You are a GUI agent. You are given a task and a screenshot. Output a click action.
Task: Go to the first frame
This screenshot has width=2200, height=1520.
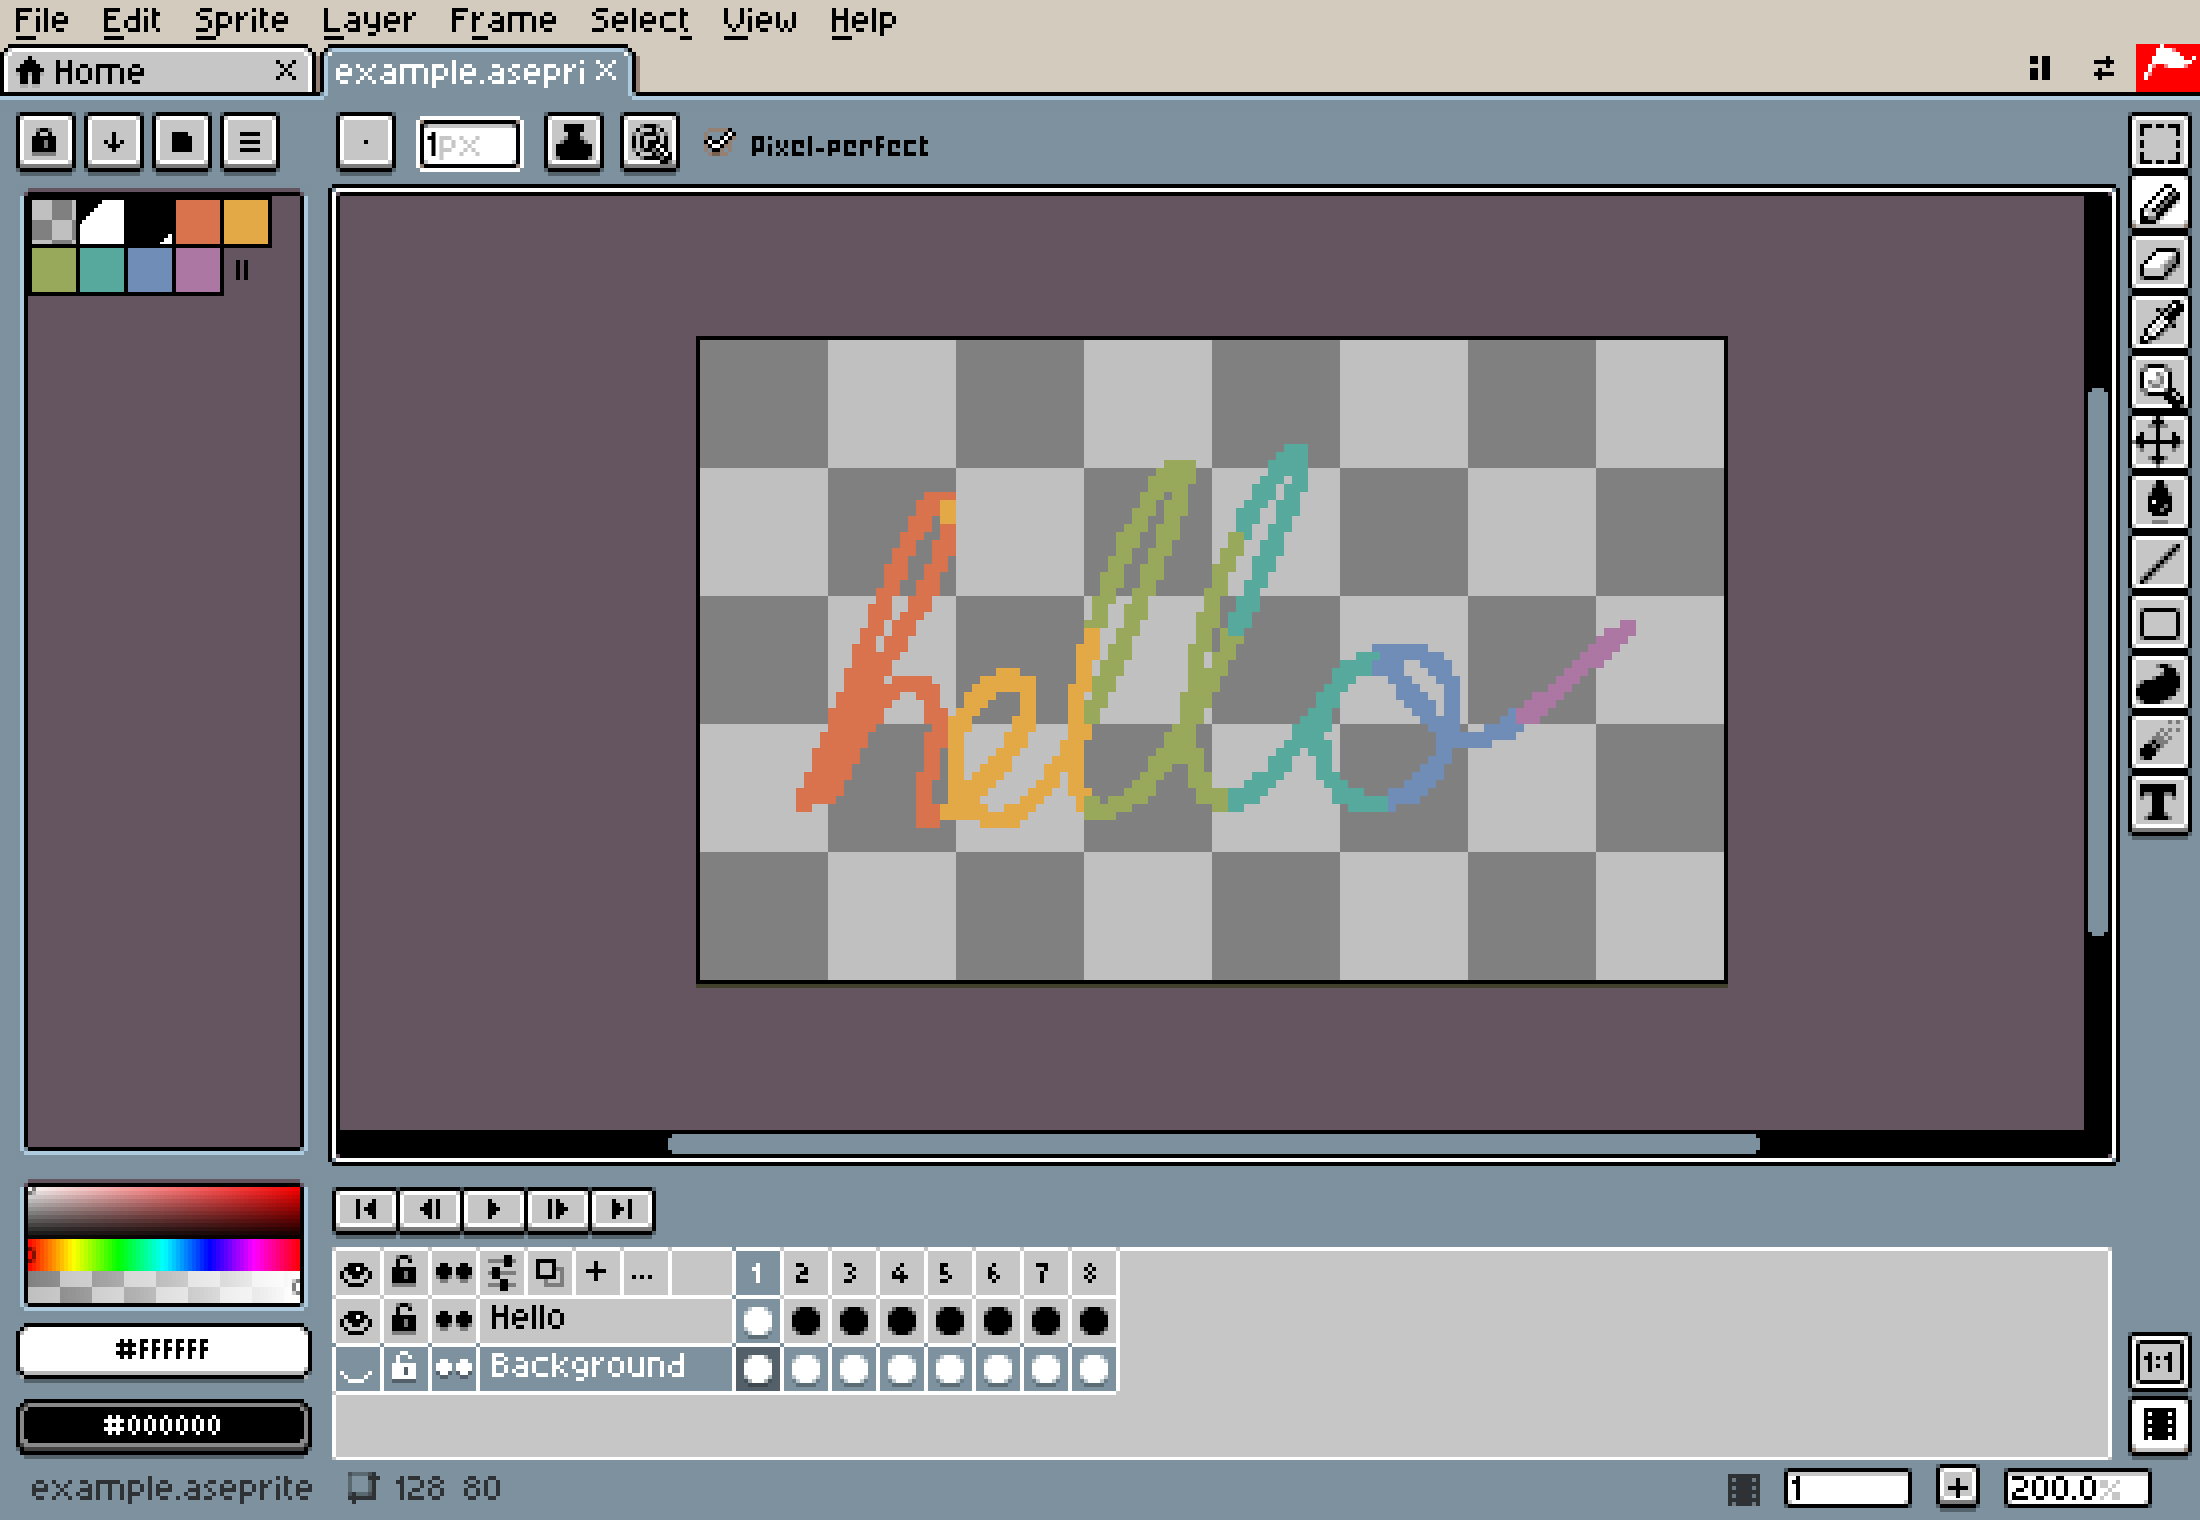366,1210
